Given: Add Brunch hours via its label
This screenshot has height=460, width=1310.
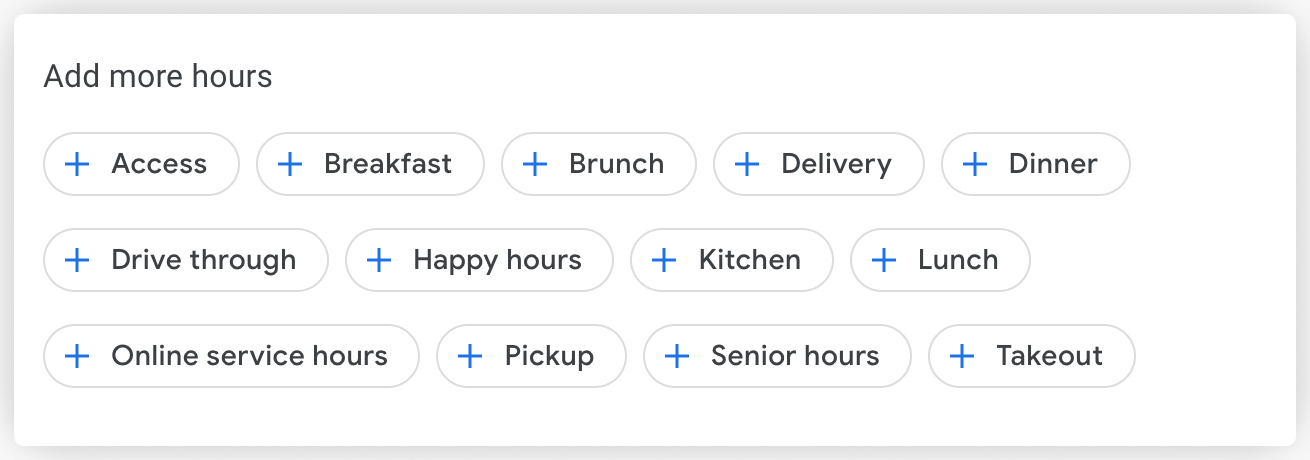Looking at the screenshot, I should pos(616,164).
